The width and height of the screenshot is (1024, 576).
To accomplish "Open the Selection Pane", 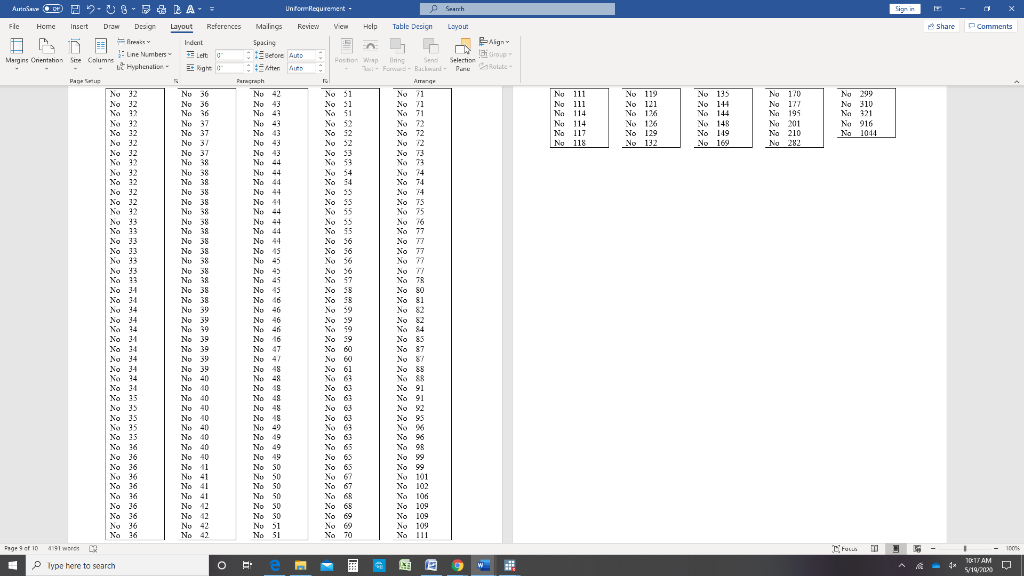I will pos(462,54).
